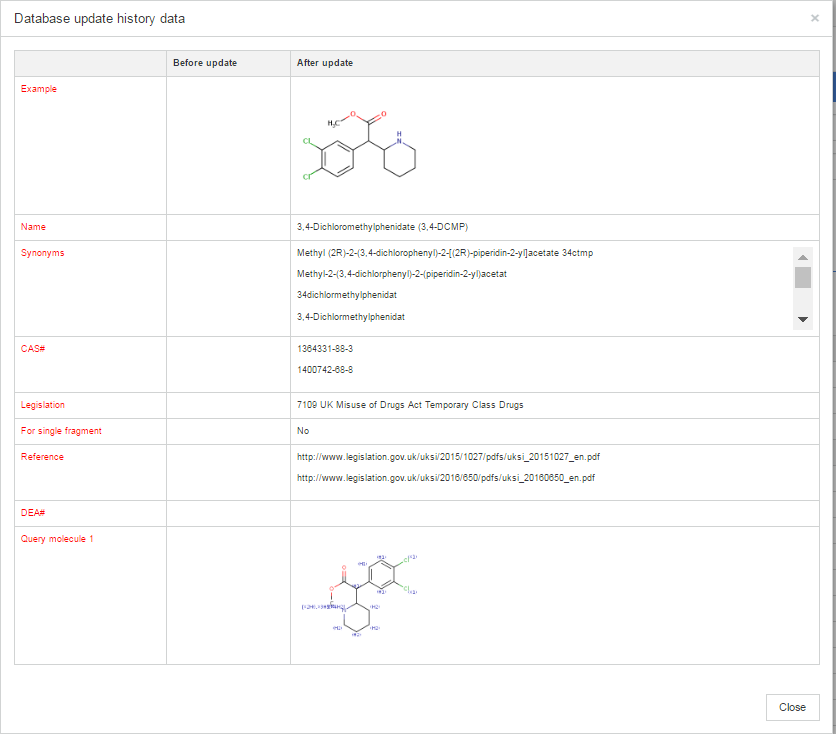Click the Example molecule structure image

click(x=358, y=146)
